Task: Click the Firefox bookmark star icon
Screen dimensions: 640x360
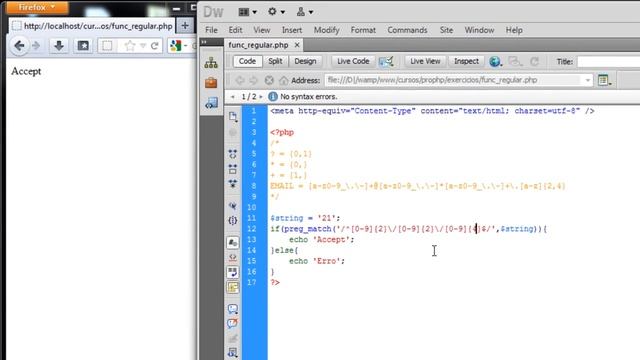Action: coord(130,46)
